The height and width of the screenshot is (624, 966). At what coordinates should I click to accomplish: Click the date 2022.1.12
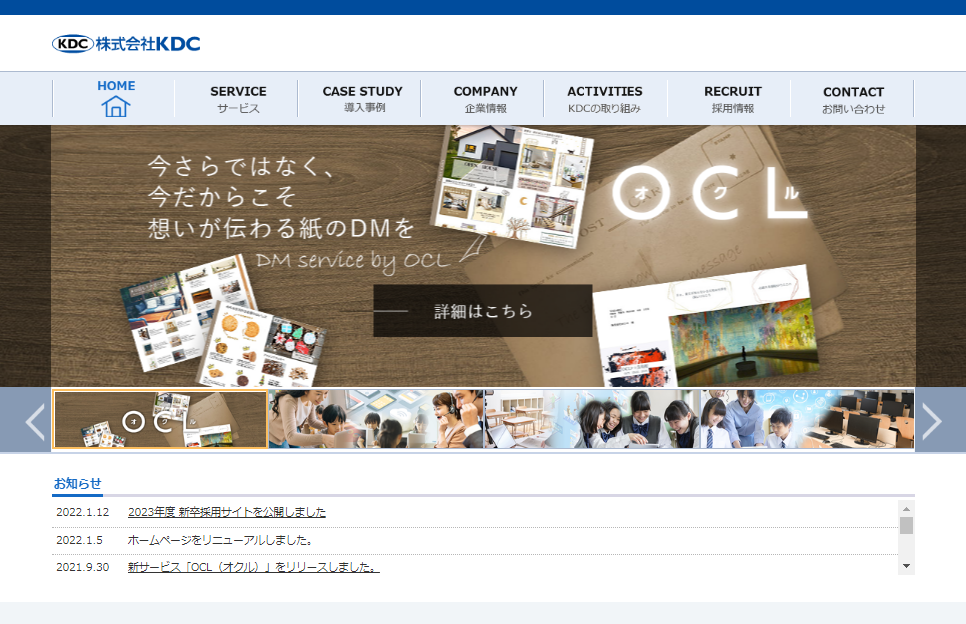tap(83, 512)
